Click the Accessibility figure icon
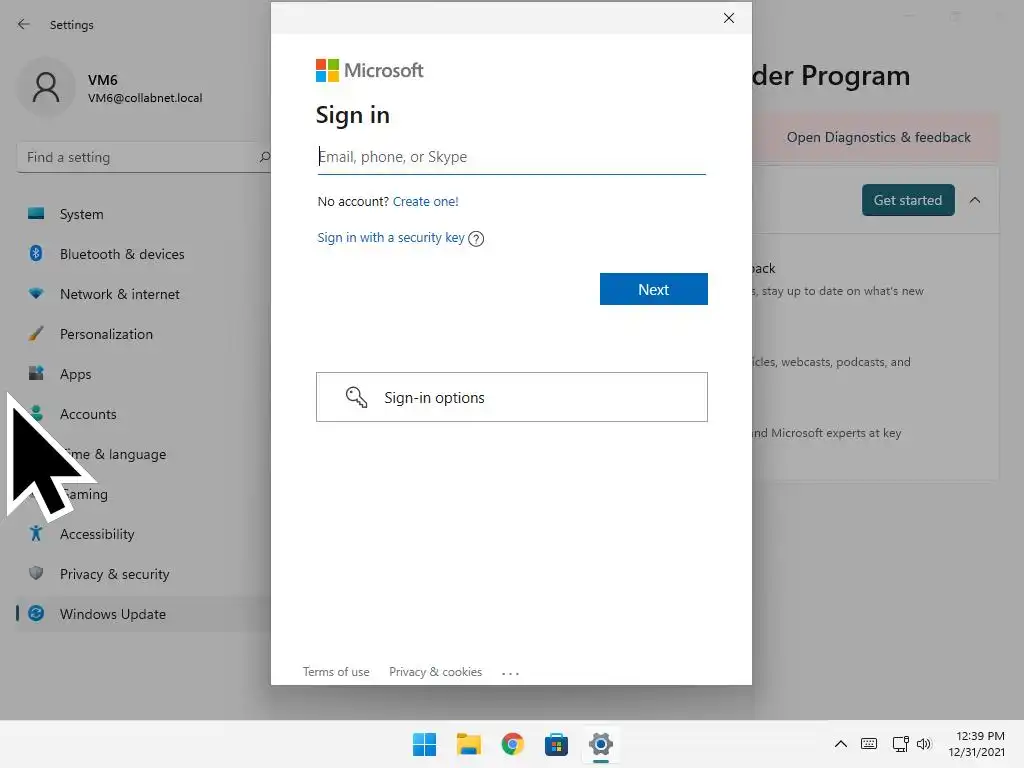This screenshot has width=1024, height=768. coord(36,534)
